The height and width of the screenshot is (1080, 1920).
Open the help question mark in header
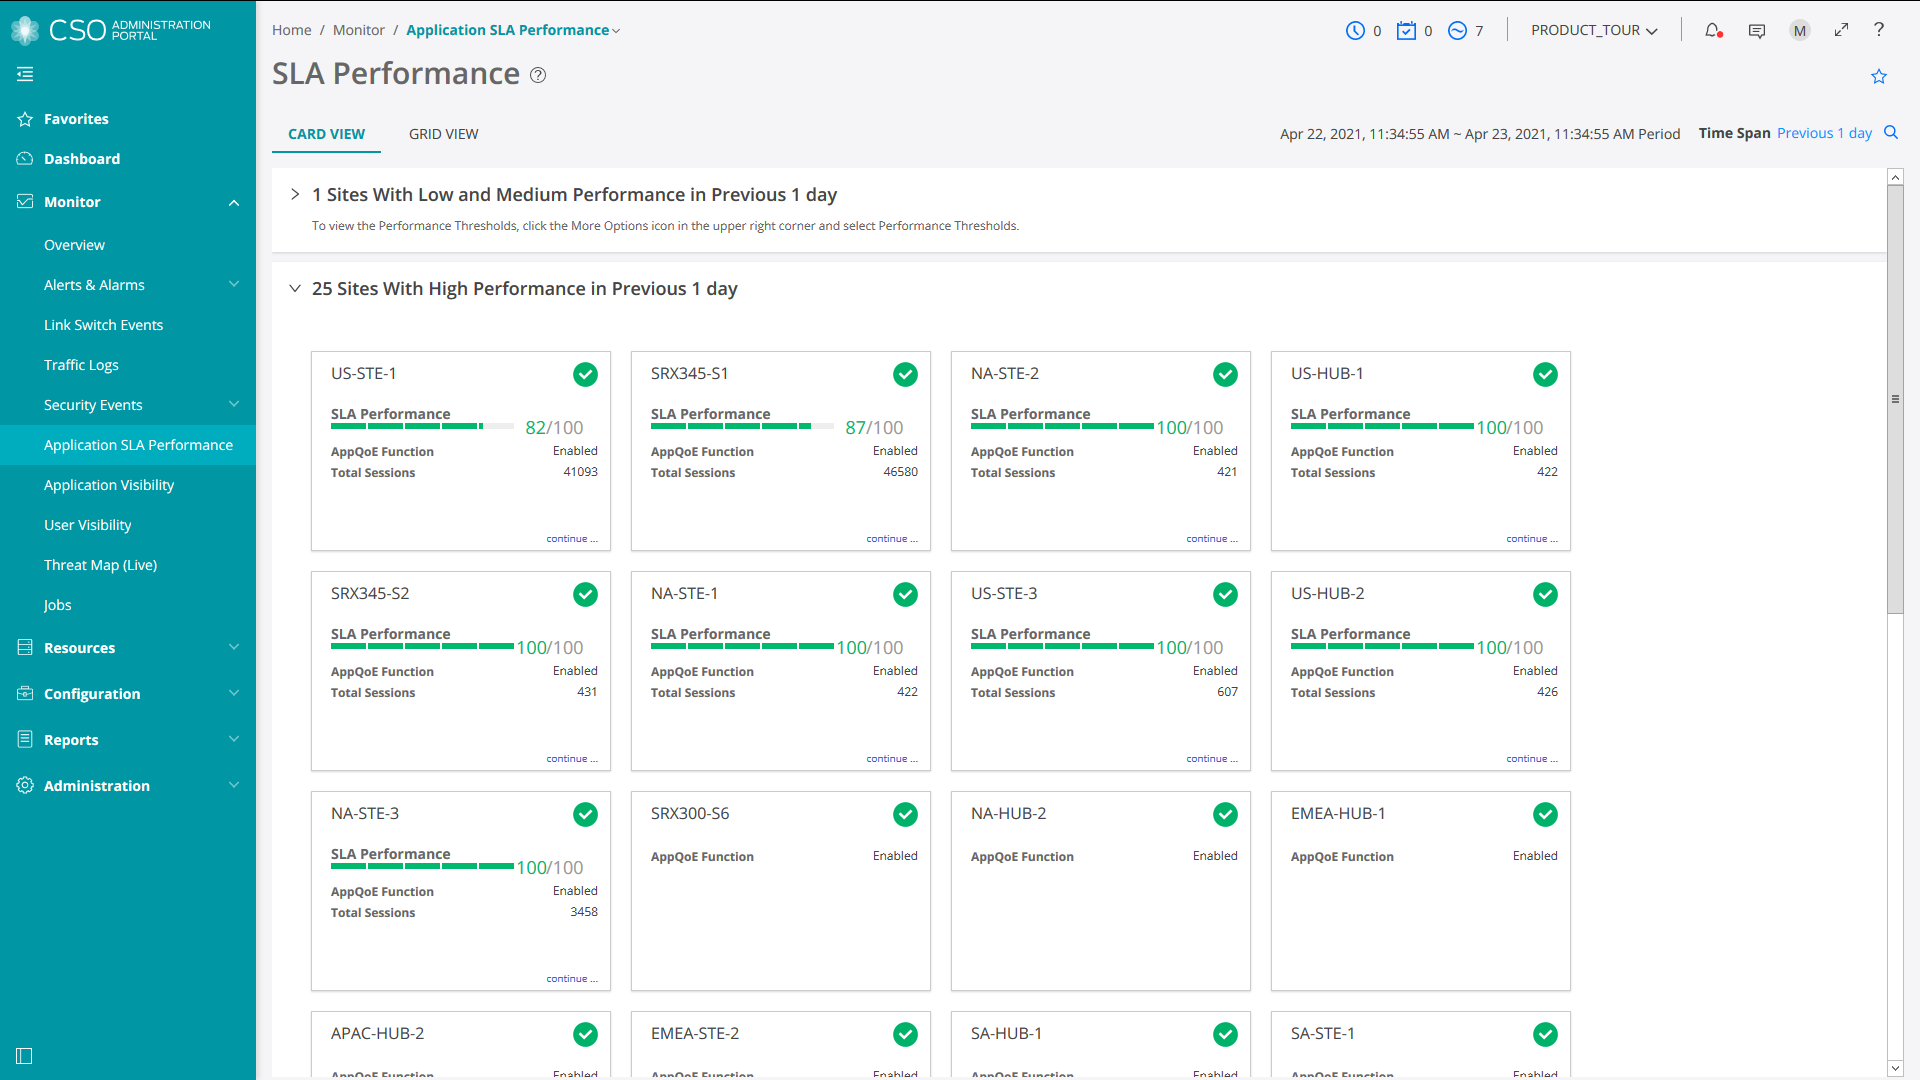[1879, 30]
